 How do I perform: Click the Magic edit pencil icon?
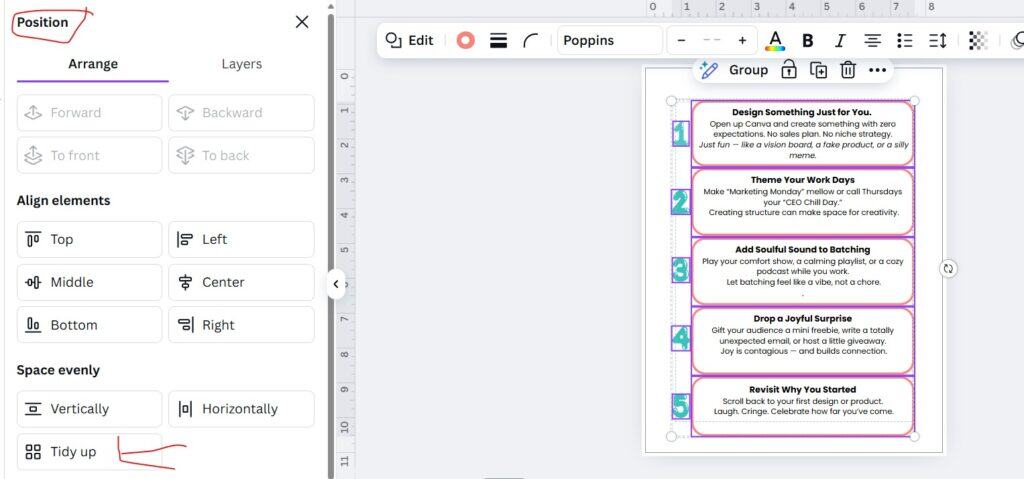pos(709,70)
